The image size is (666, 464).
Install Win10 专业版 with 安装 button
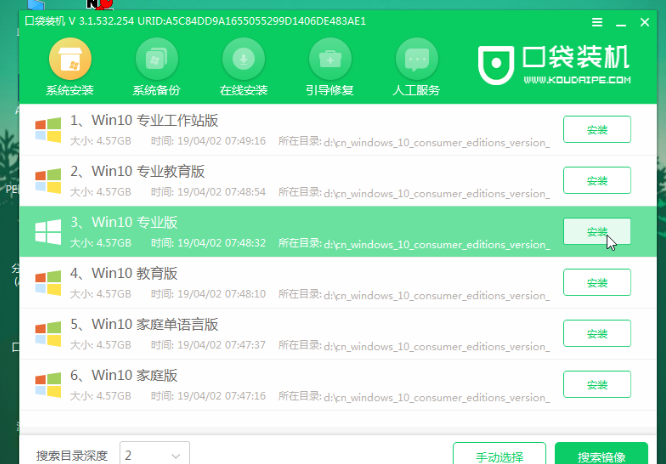click(597, 232)
